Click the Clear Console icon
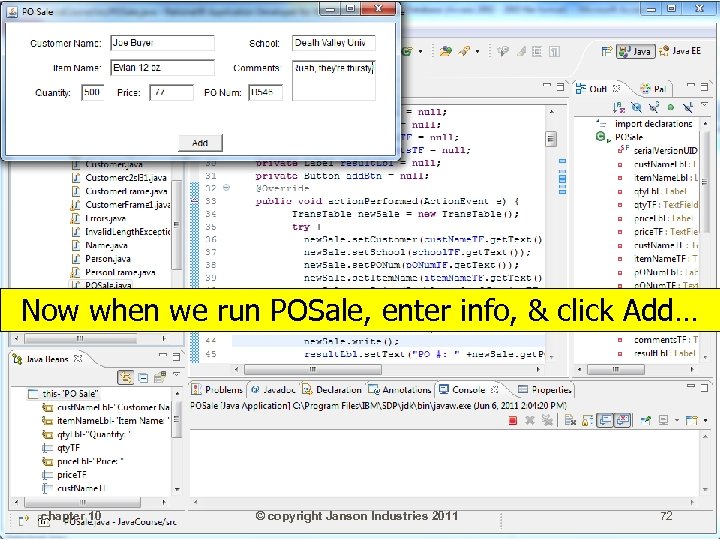Viewport: 720px width, 540px height. click(x=570, y=420)
